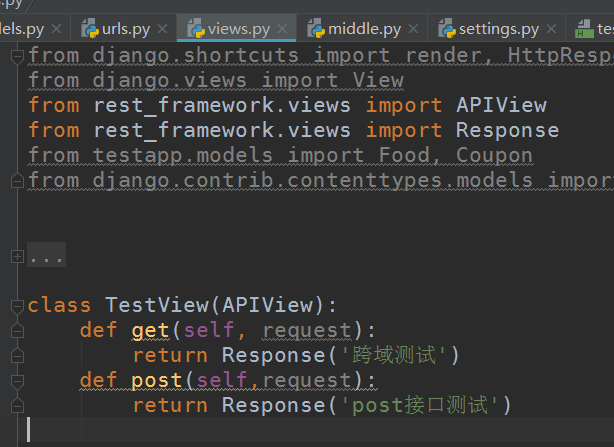This screenshot has width=614, height=447.
Task: Close the views.py editor tab
Action: click(283, 29)
